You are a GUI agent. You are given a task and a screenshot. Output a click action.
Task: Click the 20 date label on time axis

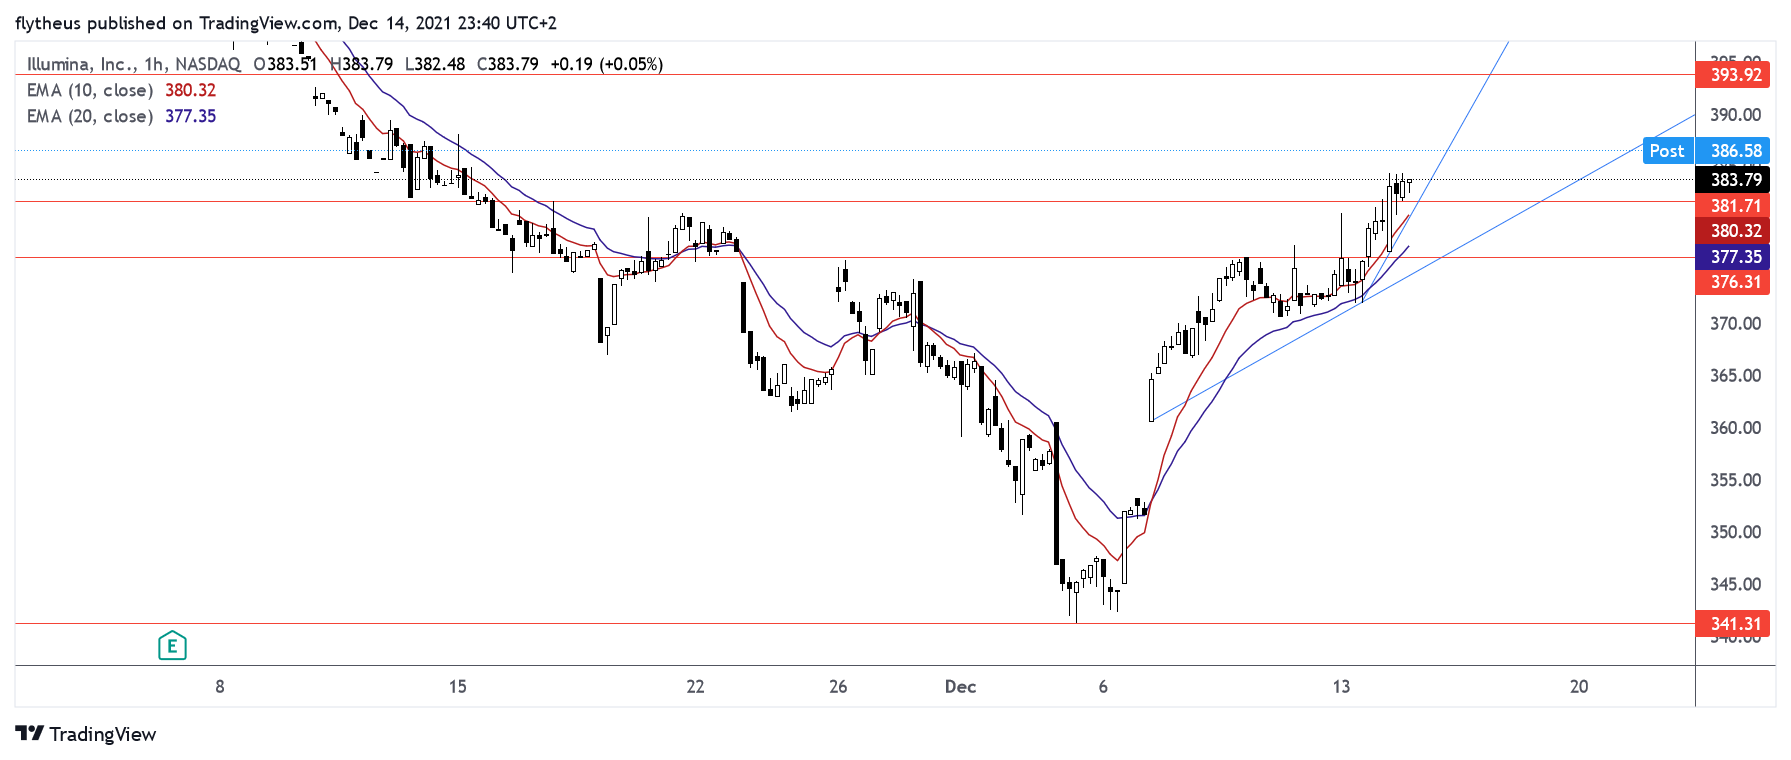tap(1579, 686)
